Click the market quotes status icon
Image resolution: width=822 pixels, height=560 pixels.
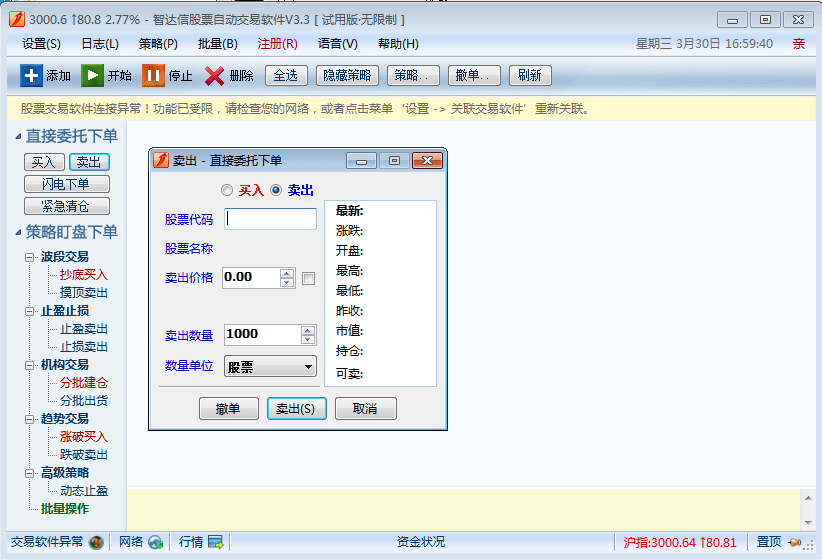216,542
